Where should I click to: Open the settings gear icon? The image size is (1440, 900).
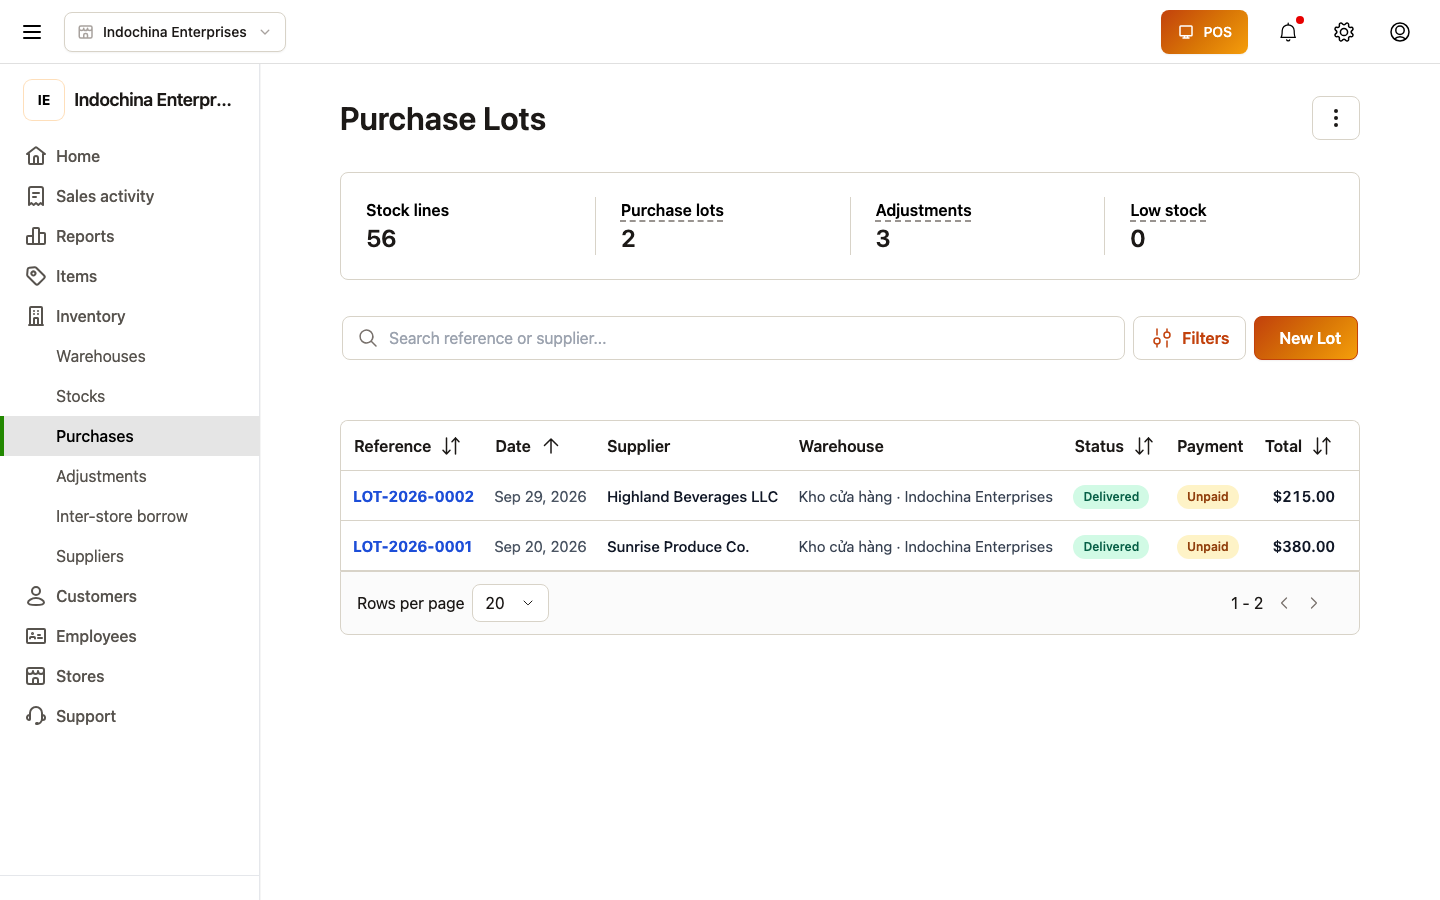(1344, 32)
